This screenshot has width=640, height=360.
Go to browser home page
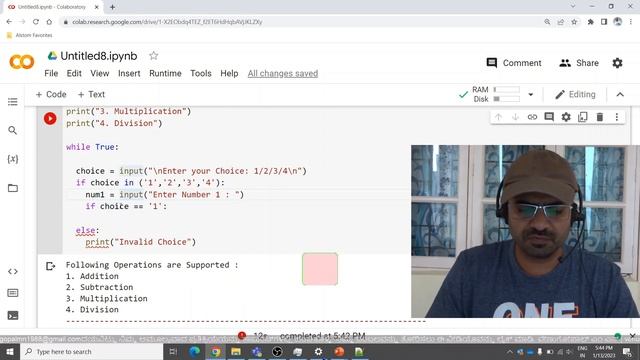[x=49, y=22]
